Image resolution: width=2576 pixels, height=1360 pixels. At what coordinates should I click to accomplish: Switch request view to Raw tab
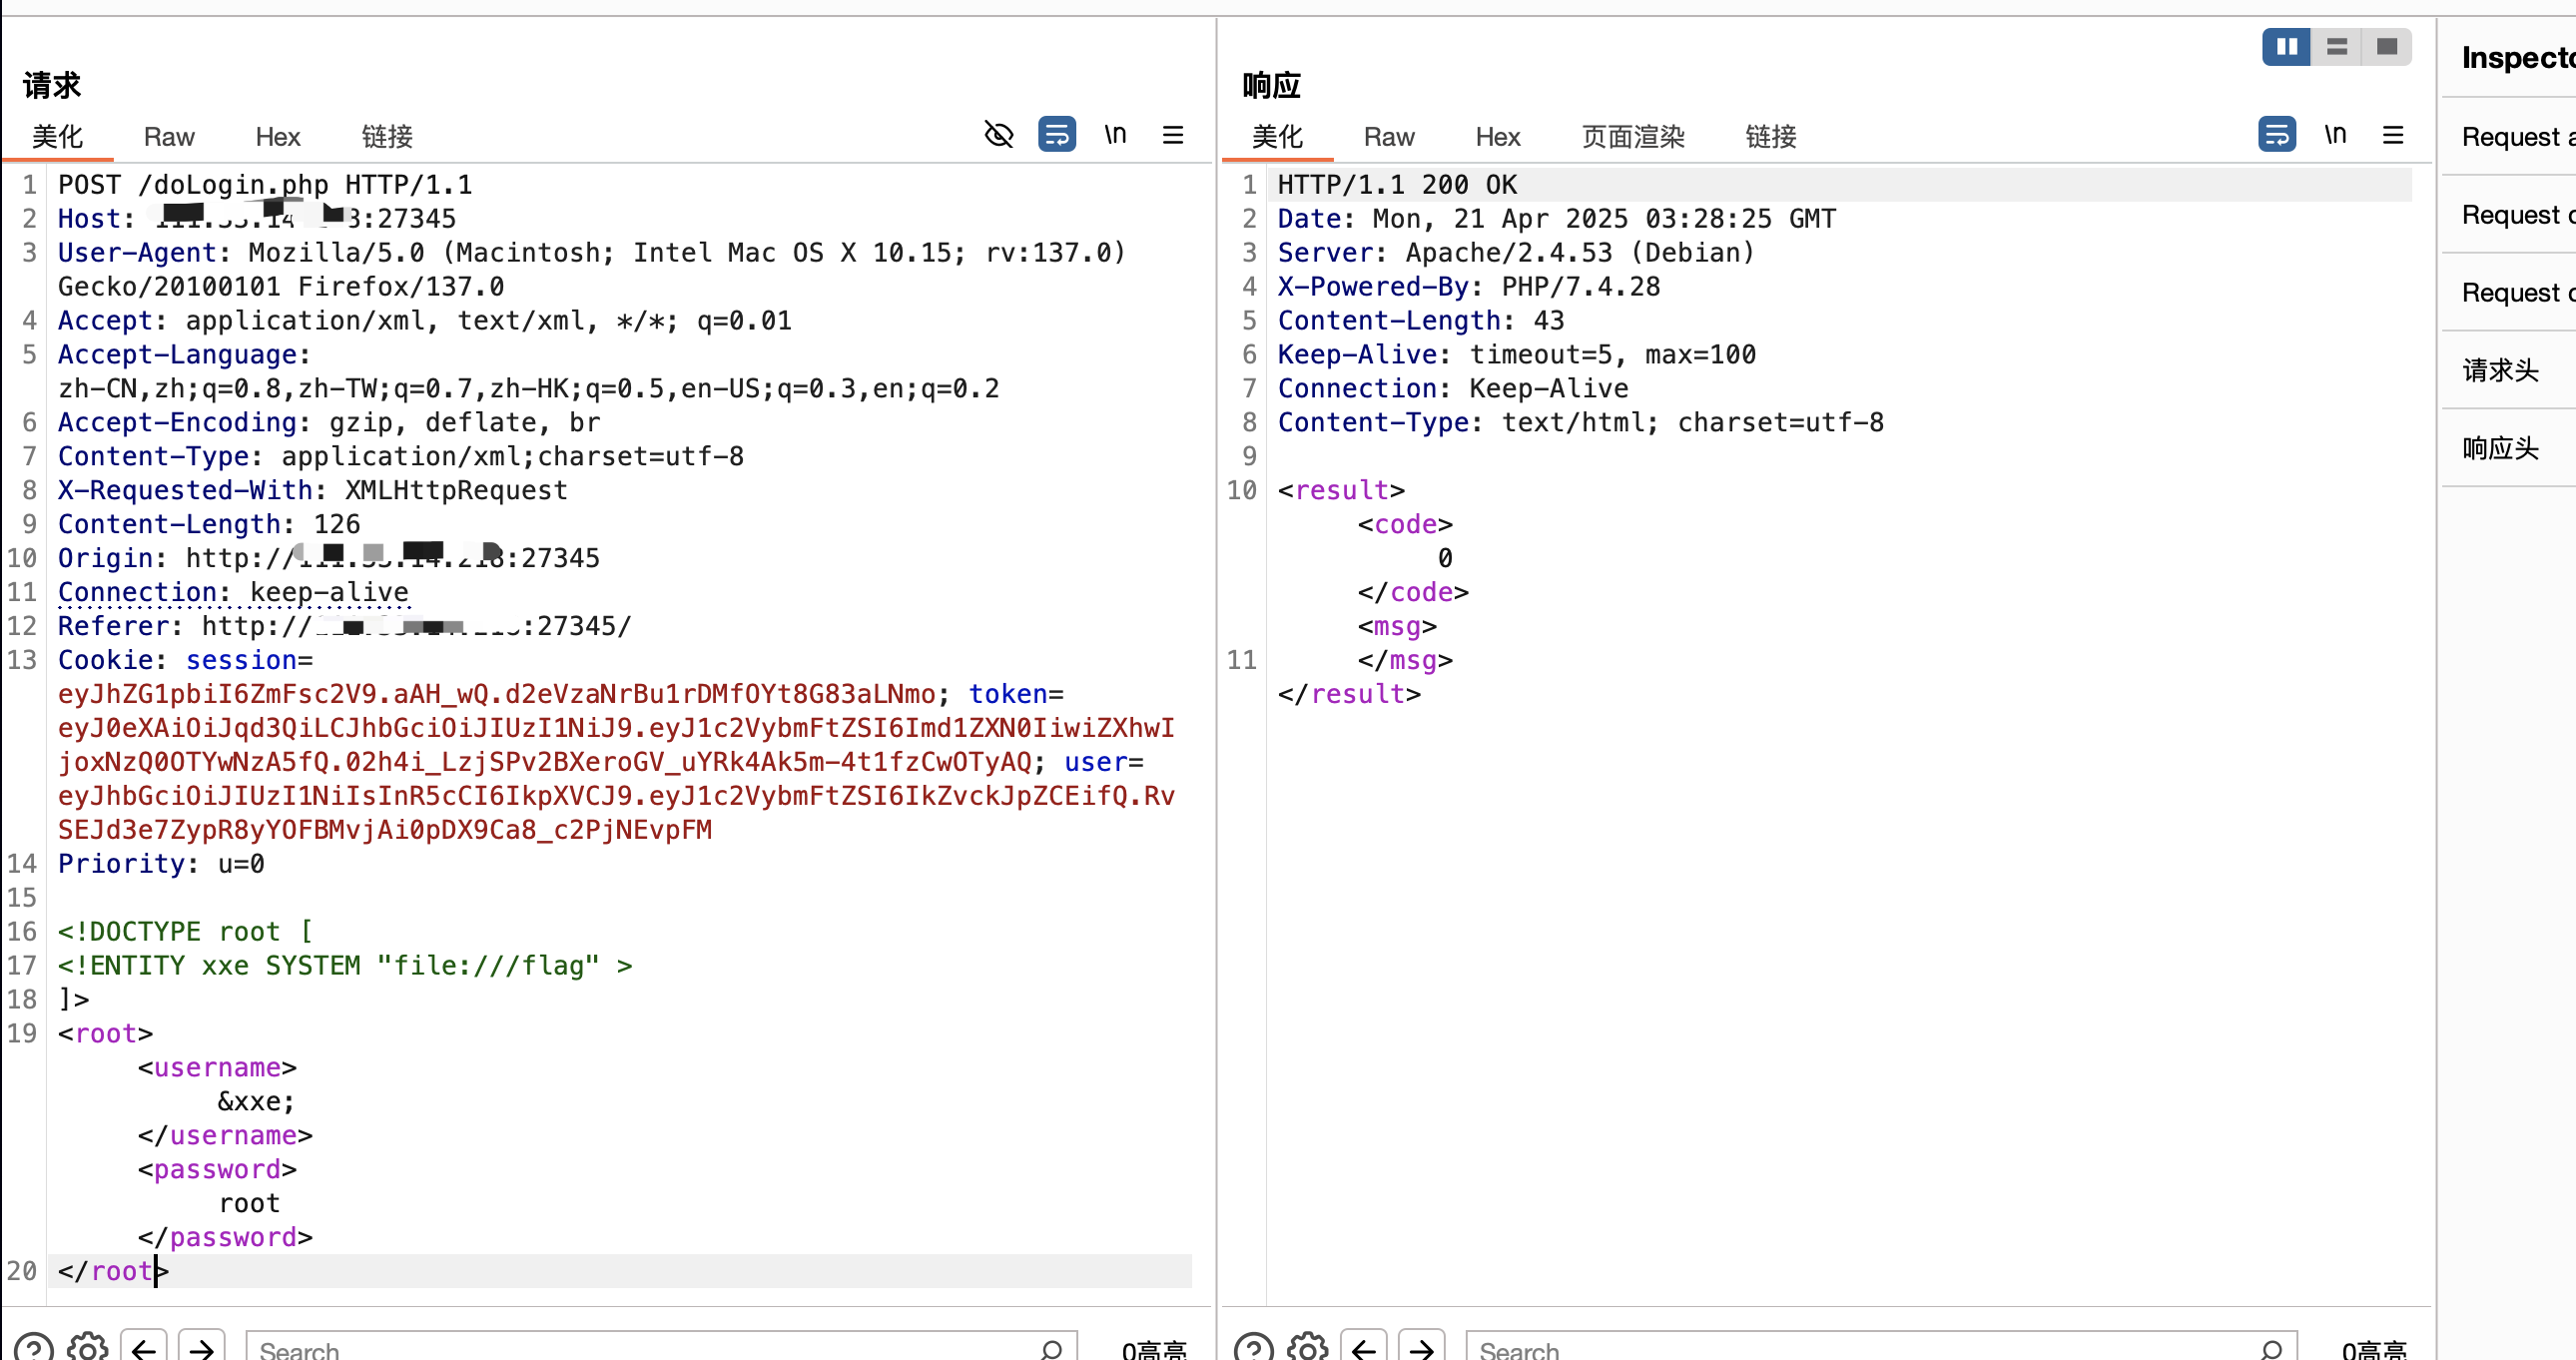[168, 137]
